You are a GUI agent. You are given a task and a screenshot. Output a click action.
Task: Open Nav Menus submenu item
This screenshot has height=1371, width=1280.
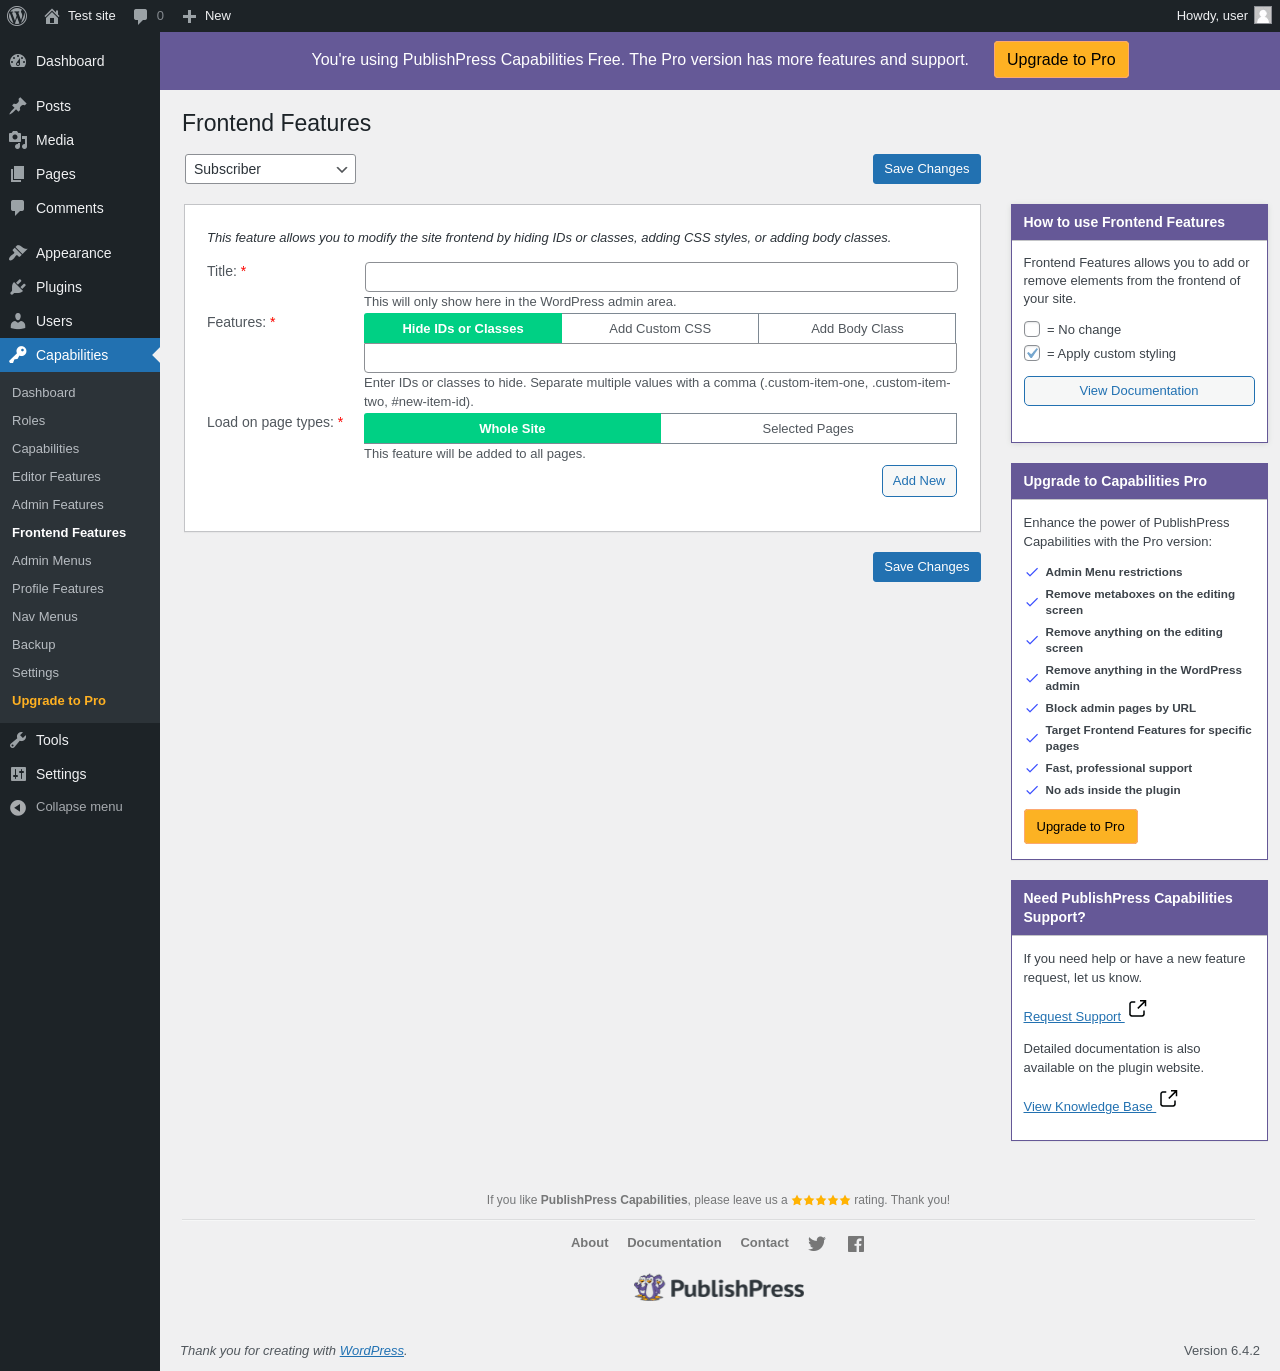coord(45,617)
